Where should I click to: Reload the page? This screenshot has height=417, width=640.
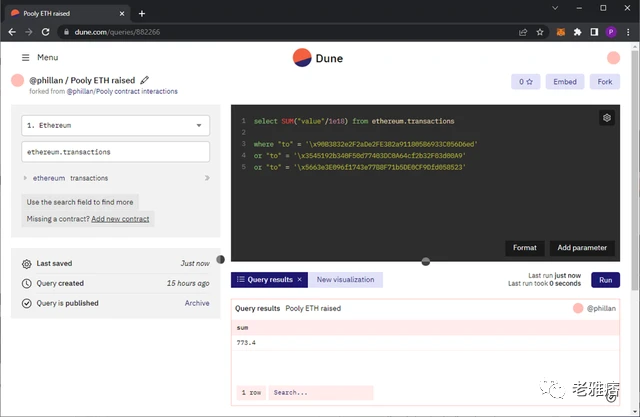(45, 32)
